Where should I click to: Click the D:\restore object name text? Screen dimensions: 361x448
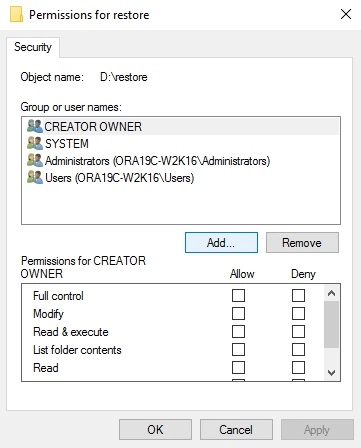[124, 77]
